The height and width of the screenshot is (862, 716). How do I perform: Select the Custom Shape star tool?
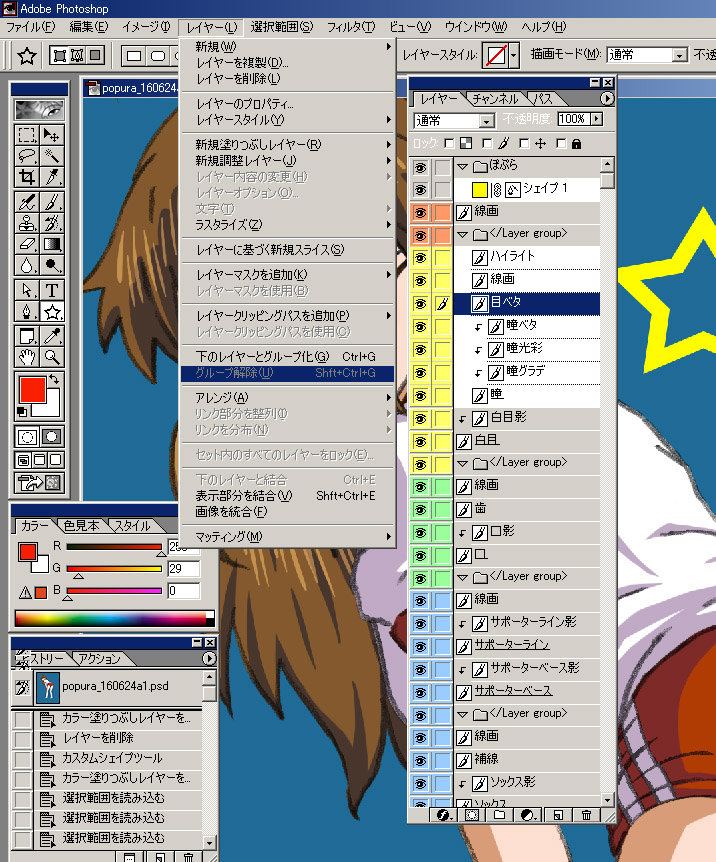click(x=52, y=312)
